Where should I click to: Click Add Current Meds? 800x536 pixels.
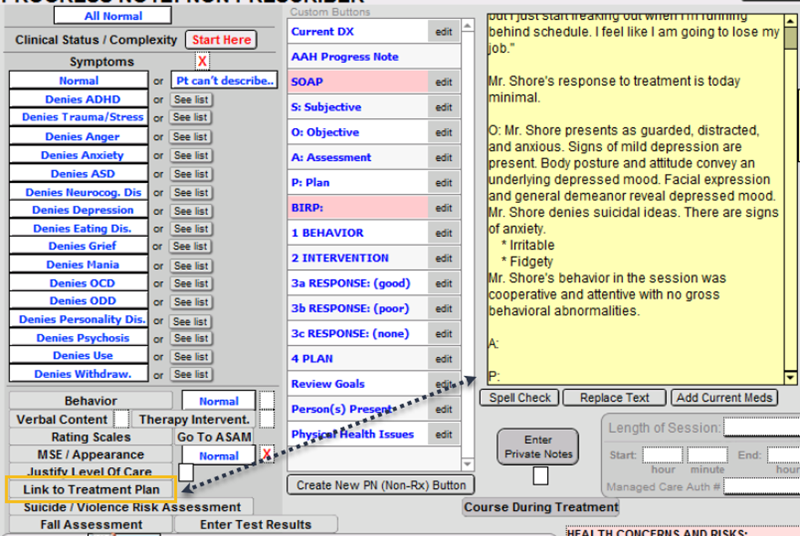point(723,398)
